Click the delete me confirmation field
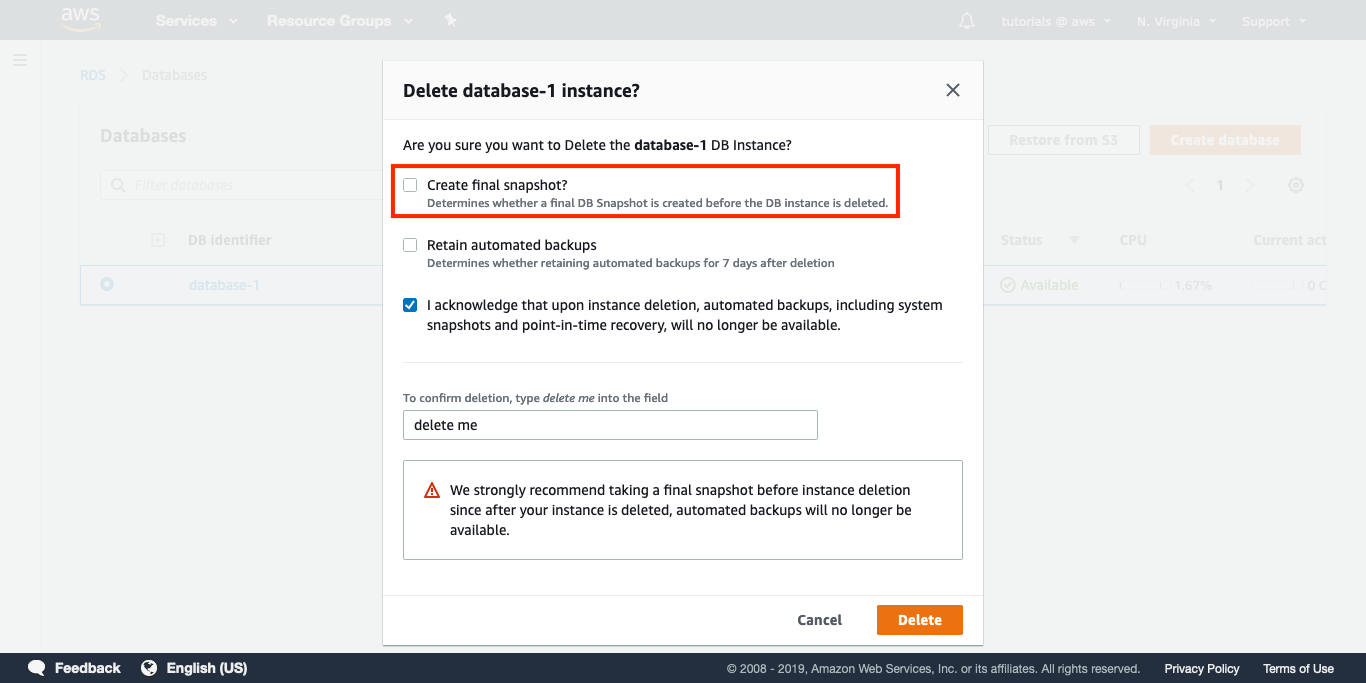Viewport: 1366px width, 683px height. click(x=610, y=425)
